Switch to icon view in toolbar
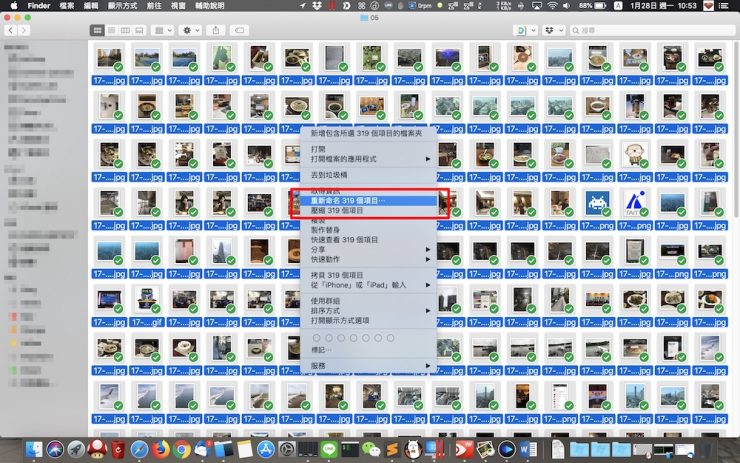Screen dimensions: 740x463 coord(97,31)
